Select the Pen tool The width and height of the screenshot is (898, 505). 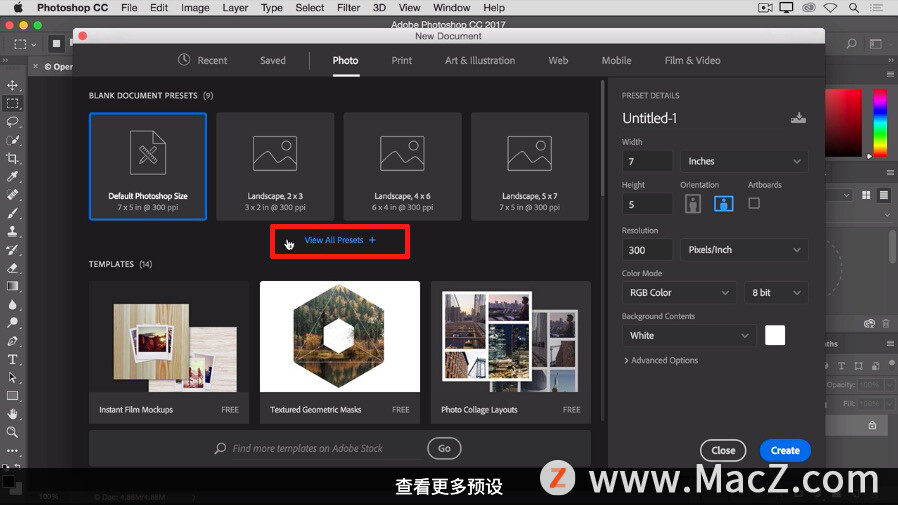12,341
